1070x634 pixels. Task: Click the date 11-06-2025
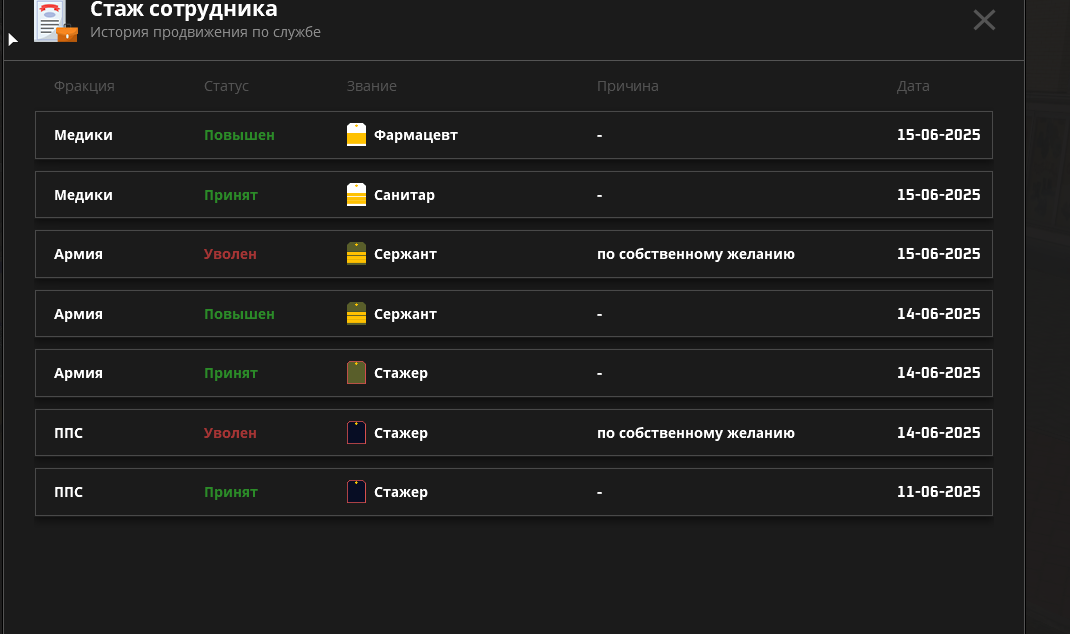938,492
